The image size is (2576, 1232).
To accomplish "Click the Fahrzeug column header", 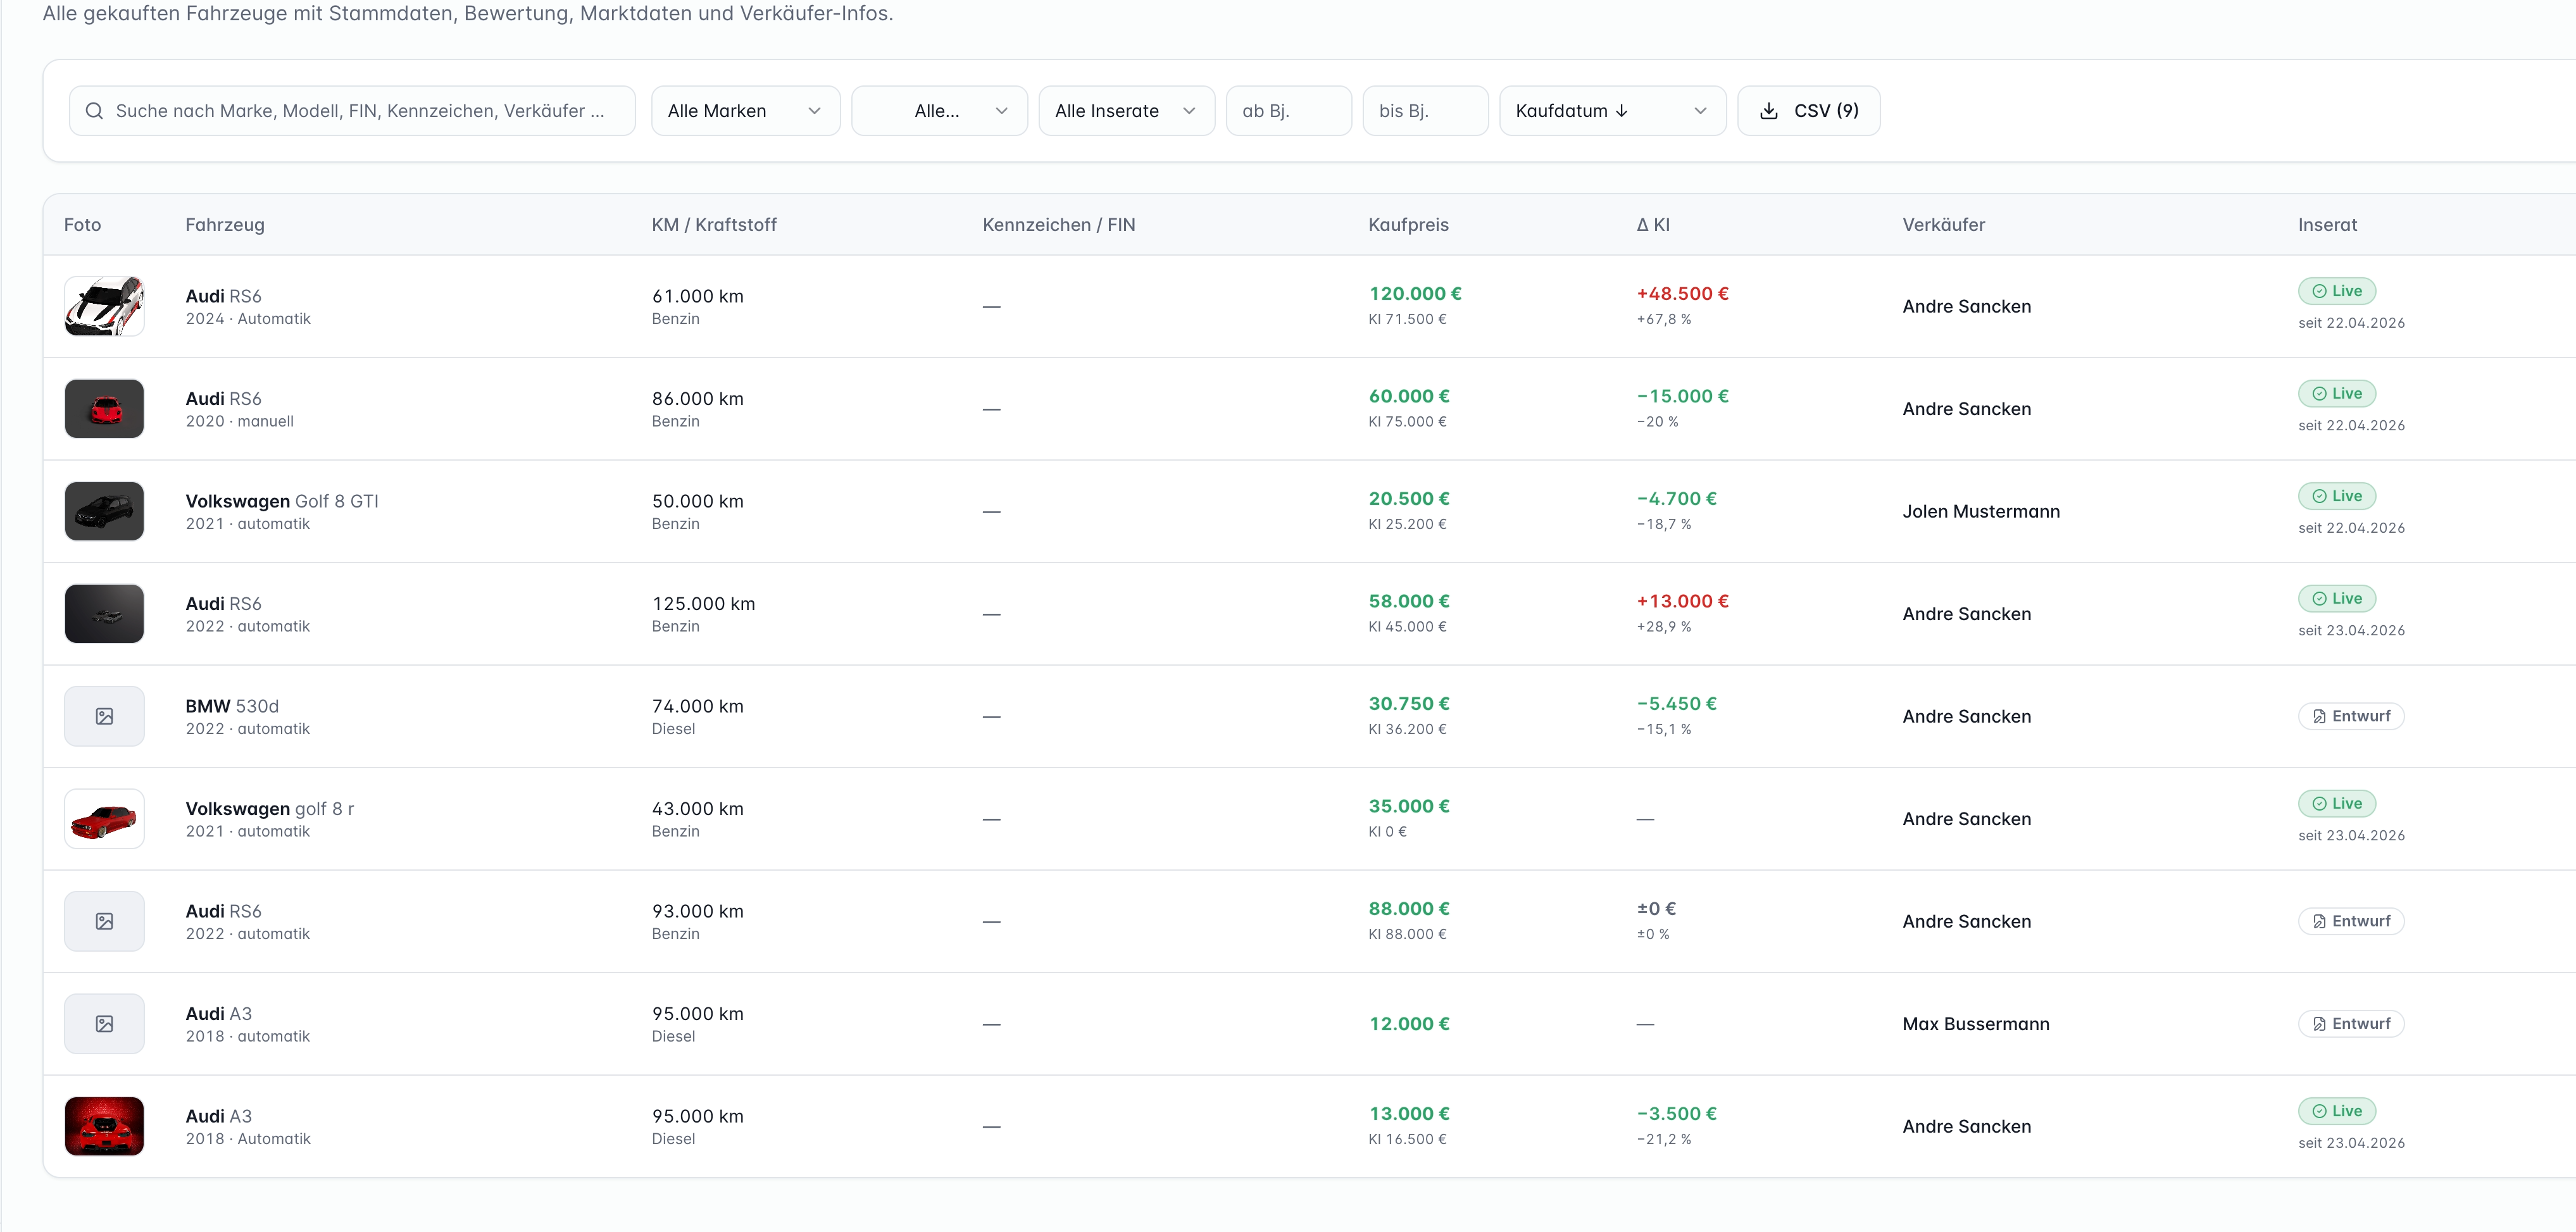I will [x=225, y=225].
